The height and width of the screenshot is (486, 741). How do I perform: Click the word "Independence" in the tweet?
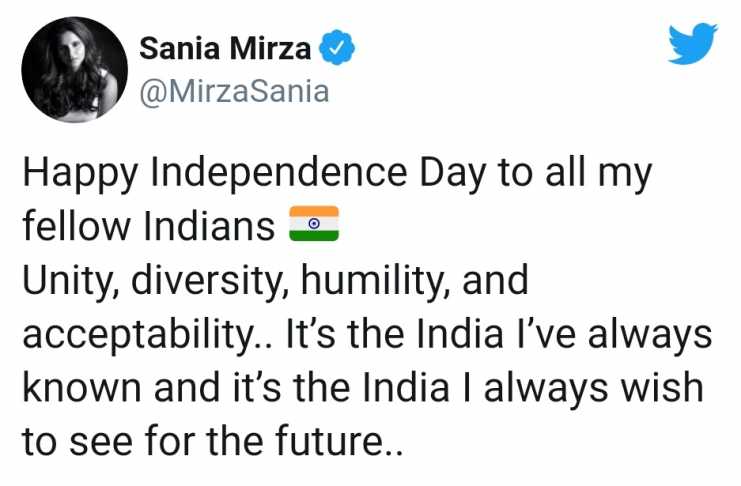click(x=278, y=172)
